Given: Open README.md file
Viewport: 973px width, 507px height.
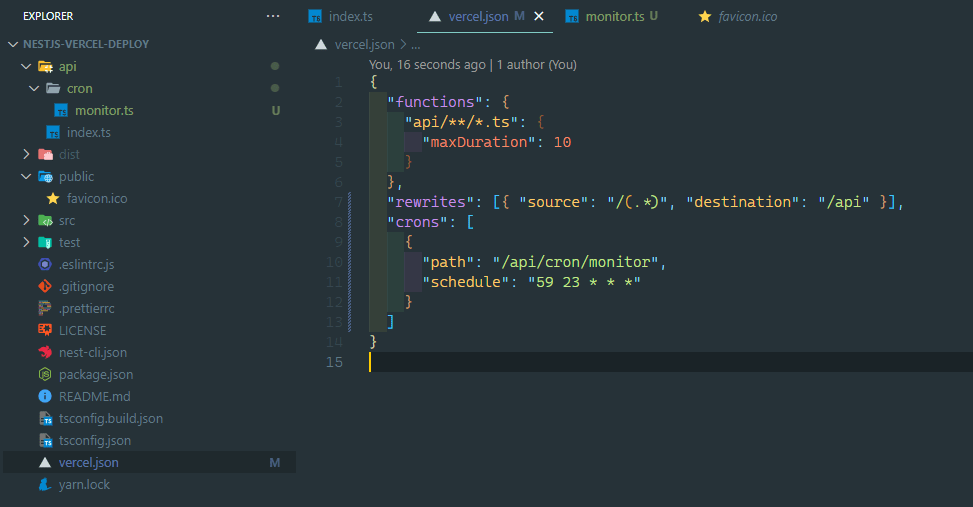Looking at the screenshot, I should 94,396.
